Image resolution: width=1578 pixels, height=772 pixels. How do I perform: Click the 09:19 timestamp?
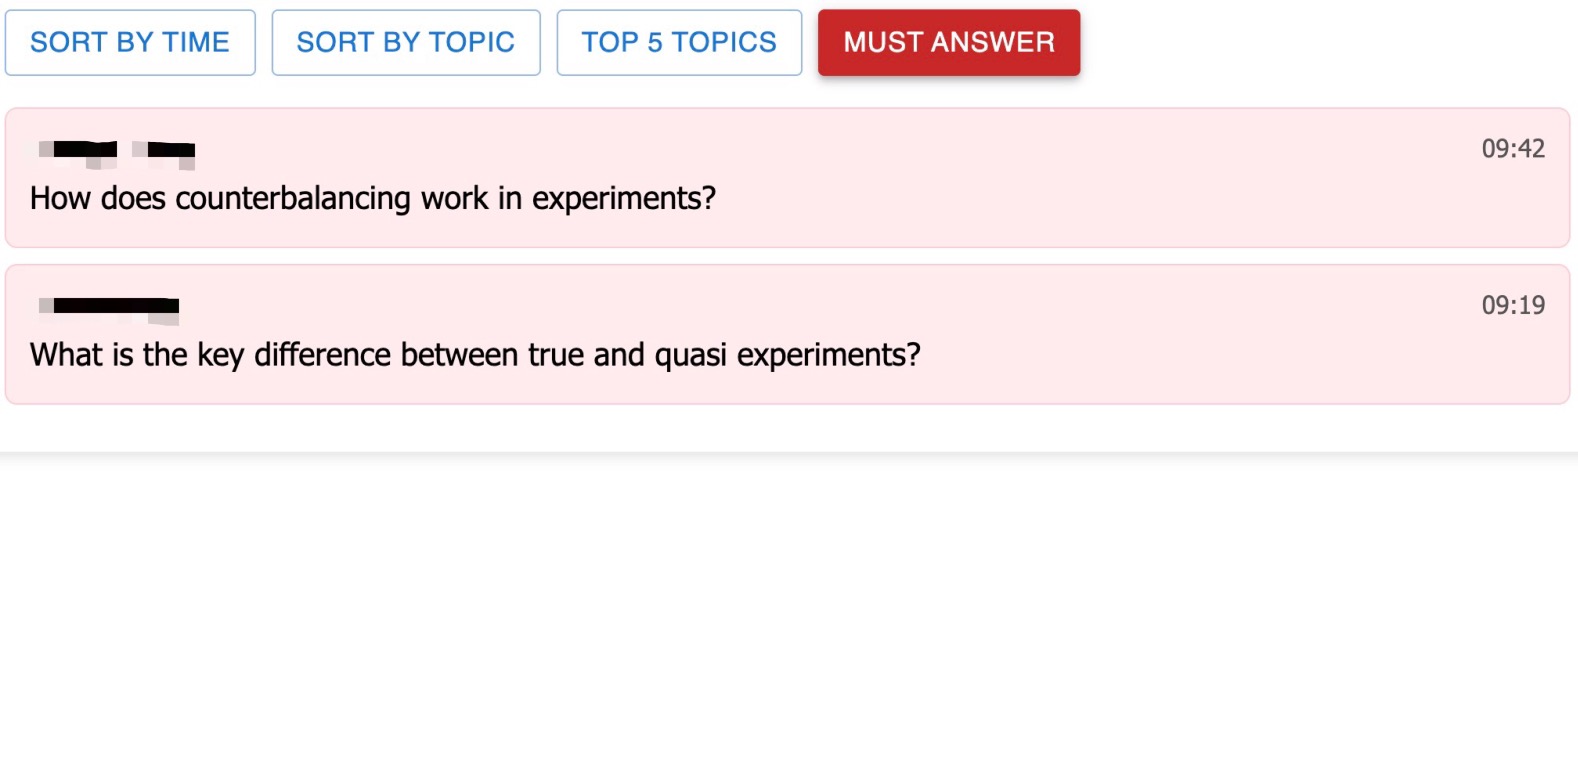[1512, 305]
